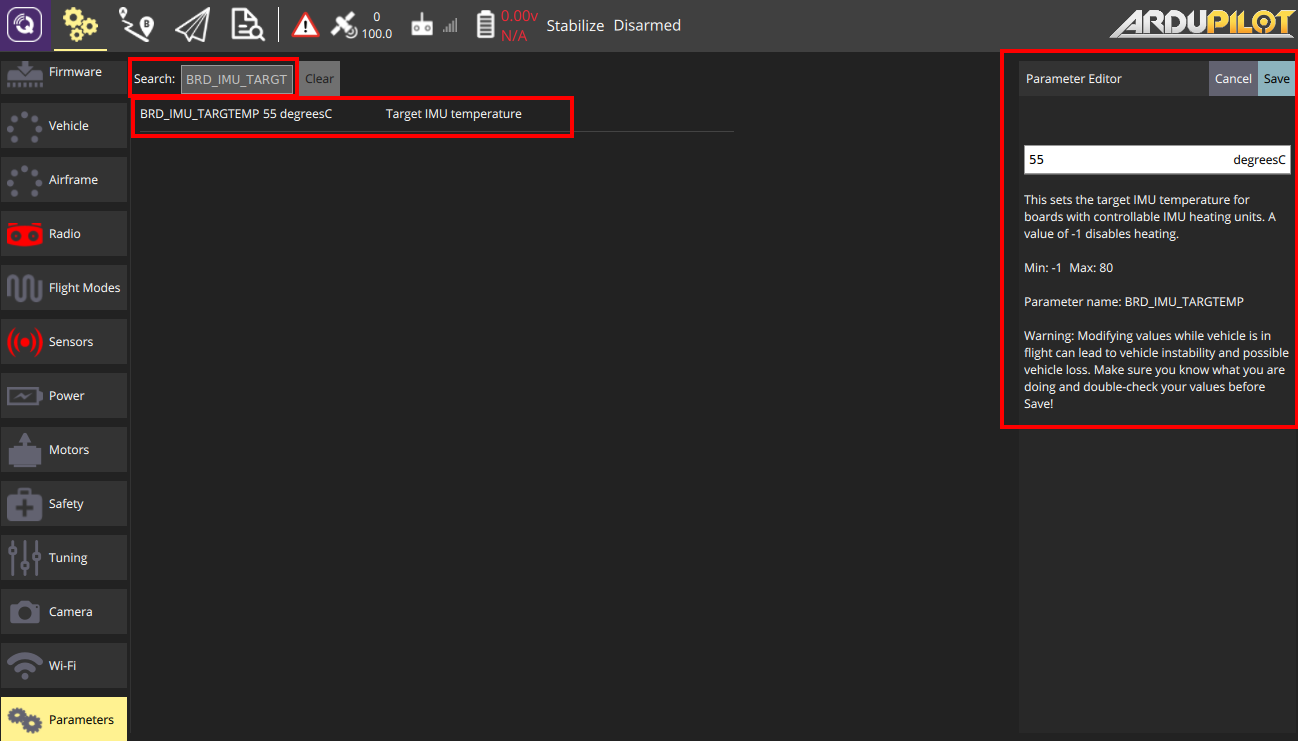The width and height of the screenshot is (1298, 741).
Task: Open Radio setup page
Action: (64, 234)
